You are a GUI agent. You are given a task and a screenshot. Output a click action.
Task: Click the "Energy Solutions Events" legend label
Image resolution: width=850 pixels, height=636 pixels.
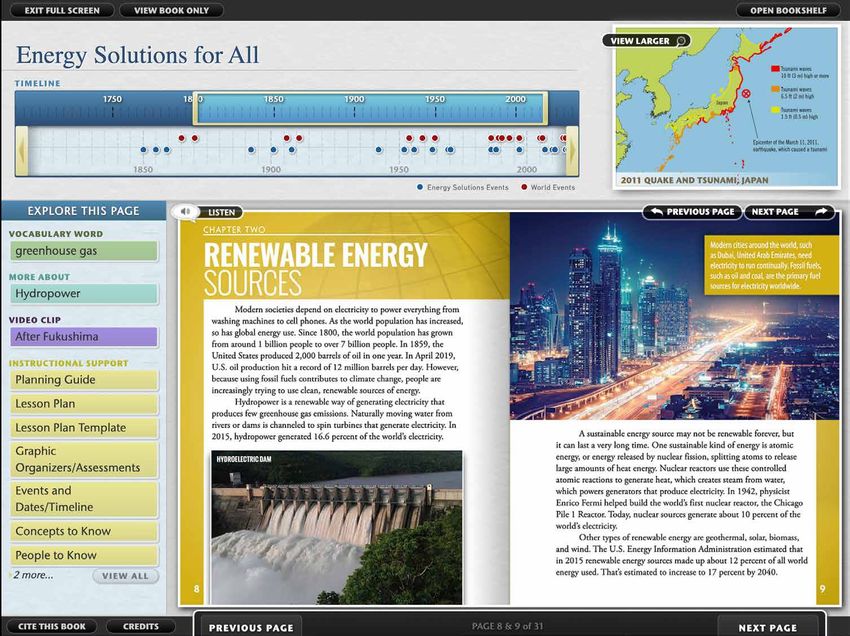tap(467, 188)
